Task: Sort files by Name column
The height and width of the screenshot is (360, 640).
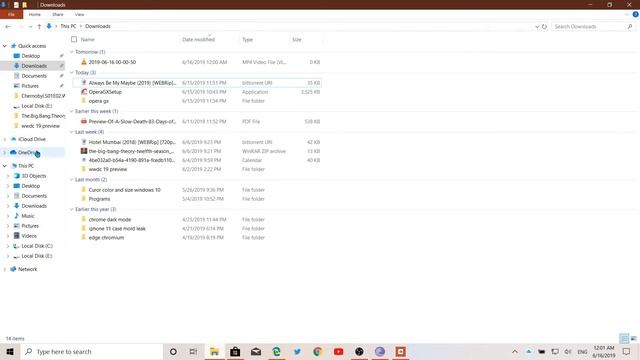Action: coord(88,40)
